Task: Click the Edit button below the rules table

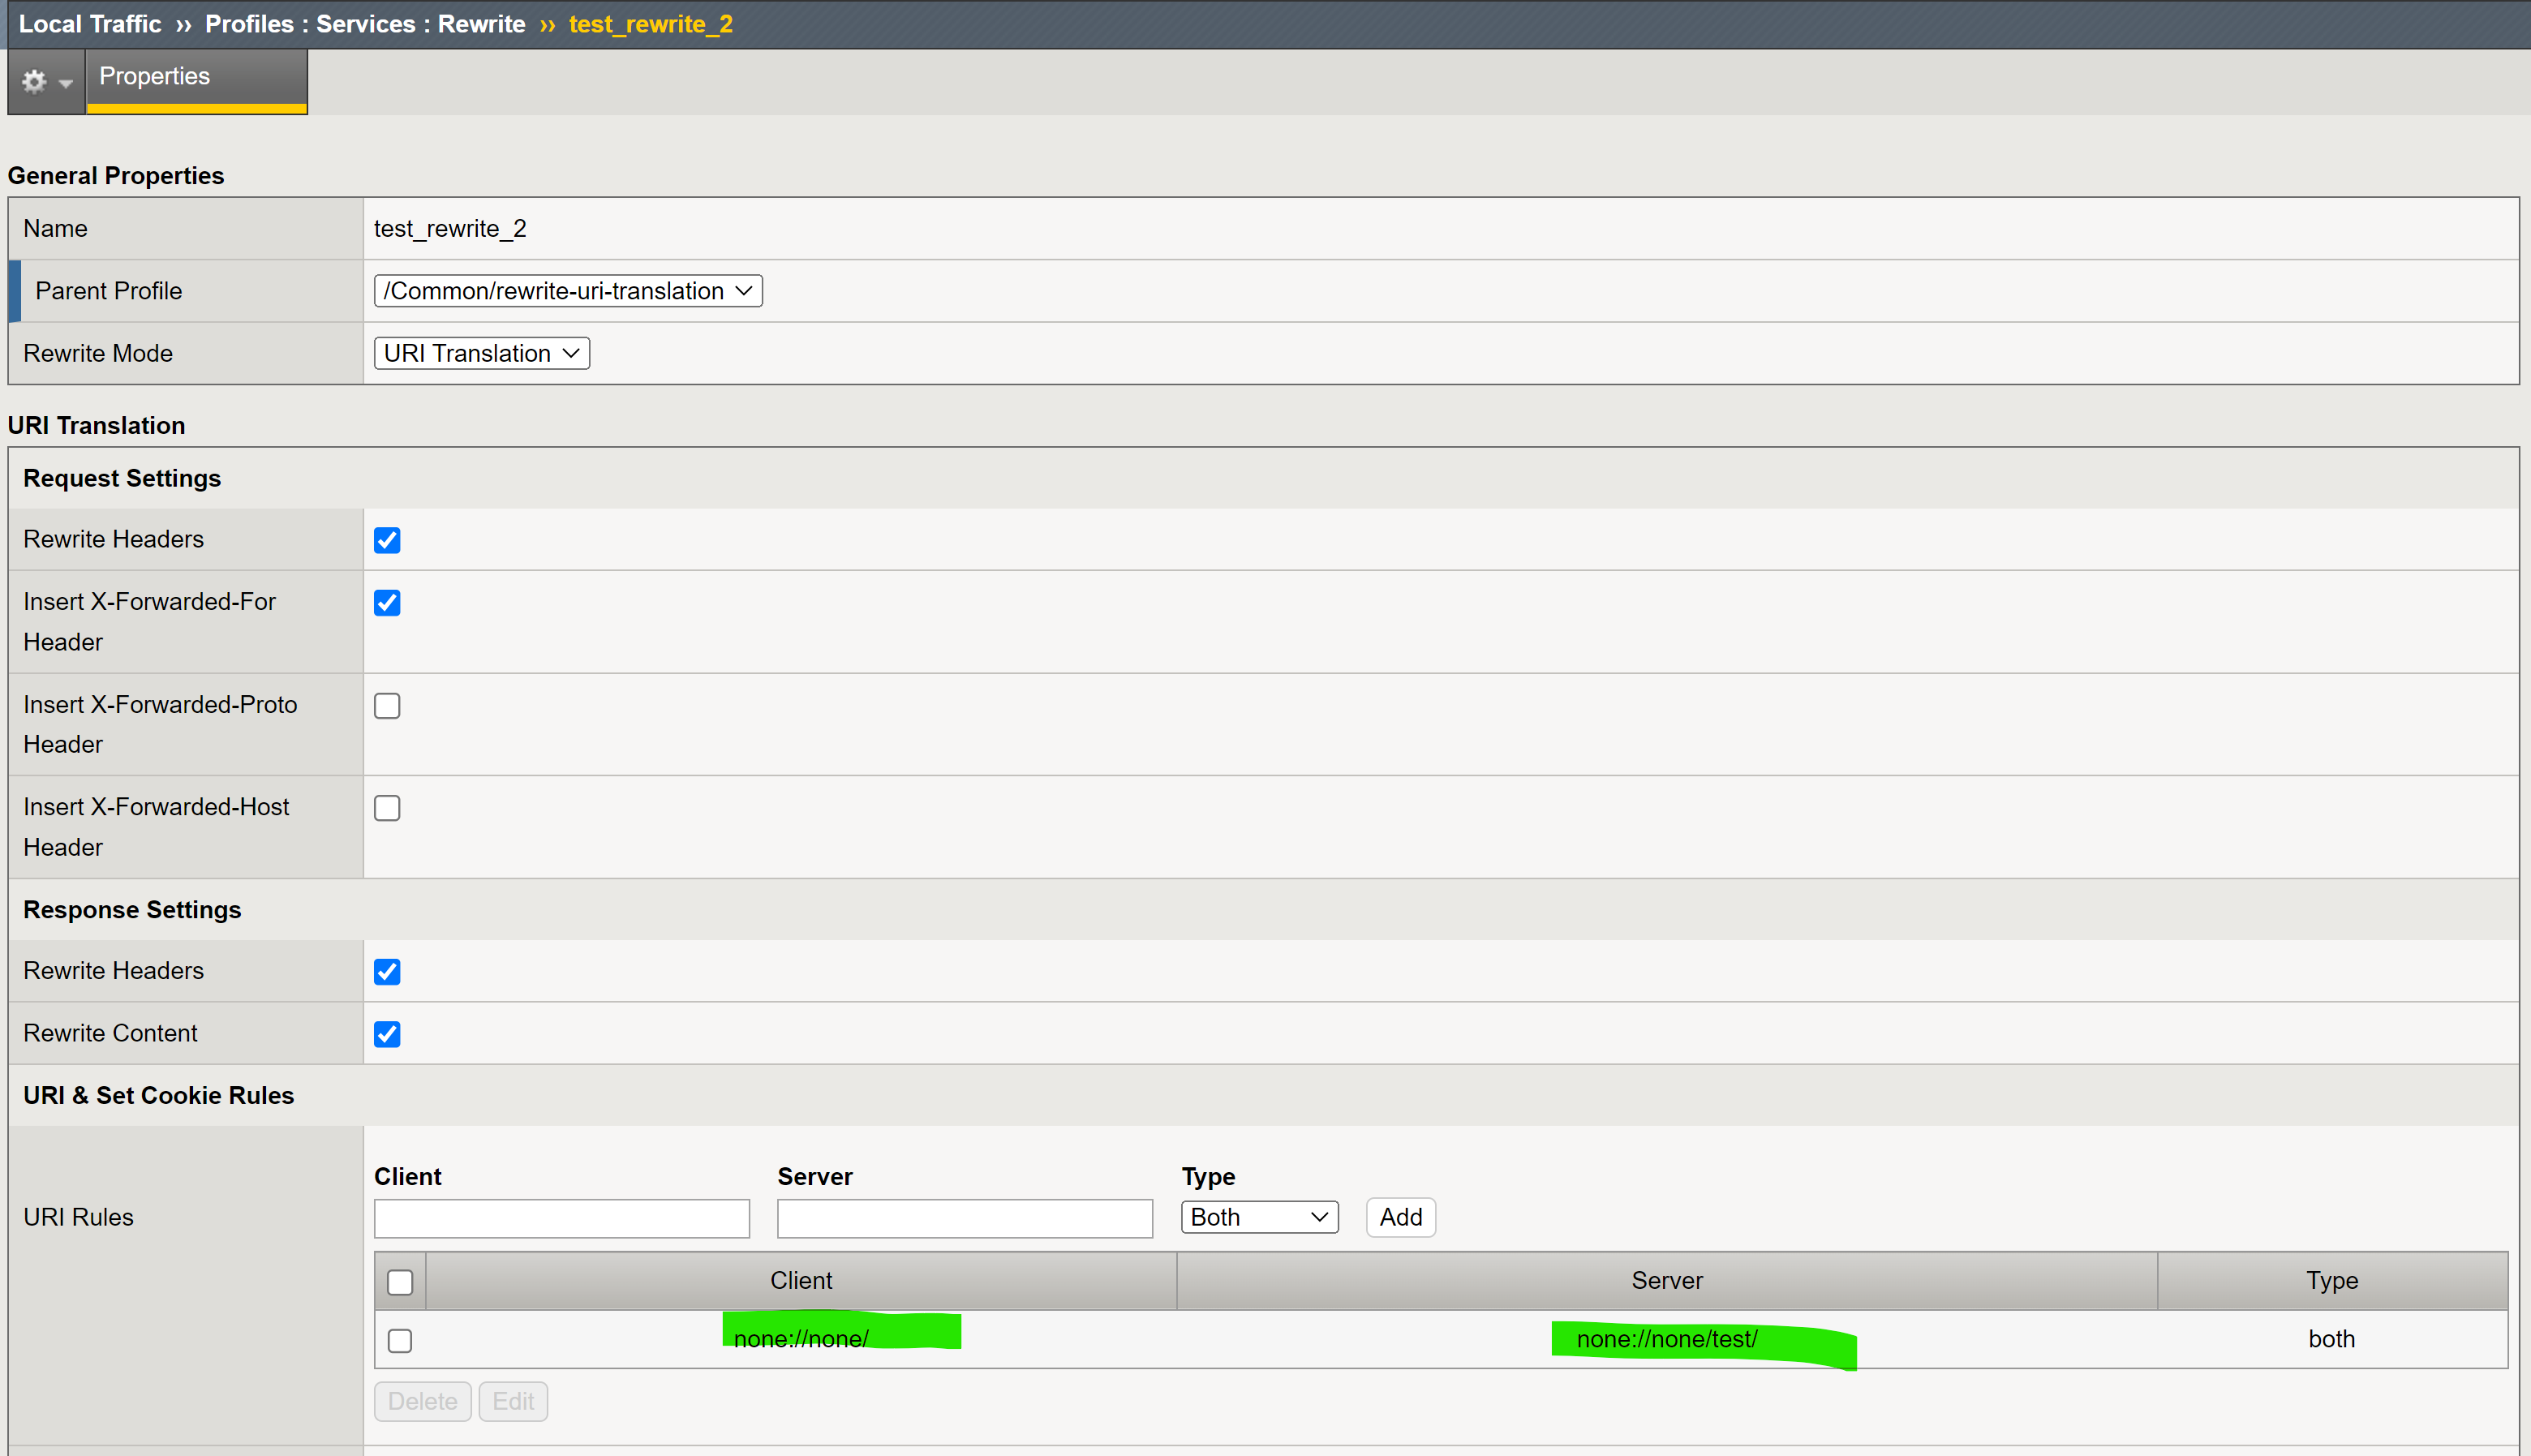Action: pos(512,1401)
